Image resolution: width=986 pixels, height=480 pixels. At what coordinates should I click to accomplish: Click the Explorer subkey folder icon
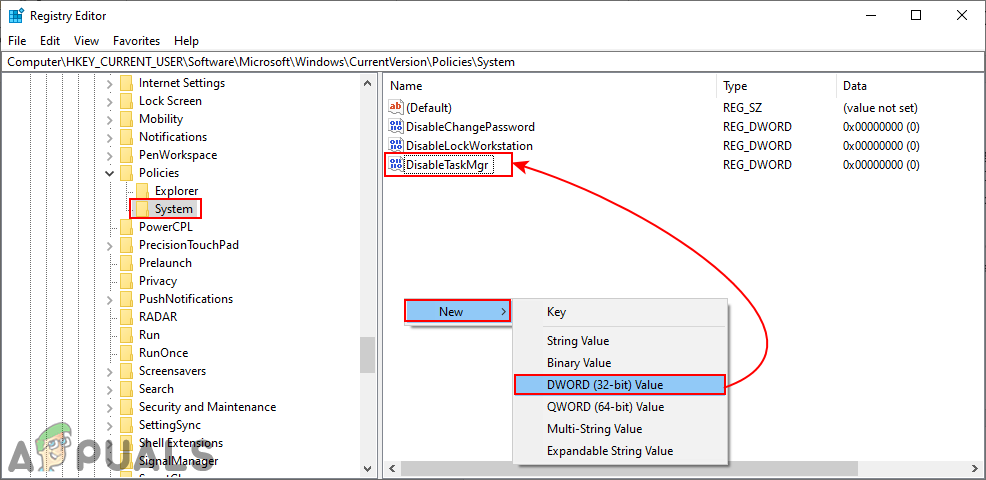click(x=143, y=191)
